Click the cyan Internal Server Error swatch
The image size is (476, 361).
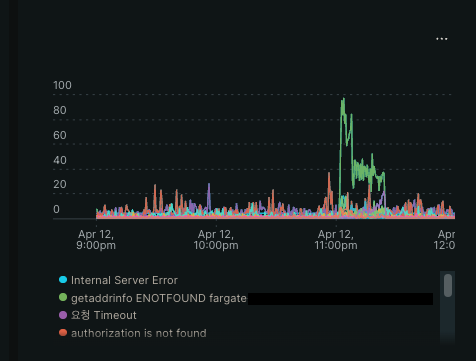point(63,280)
